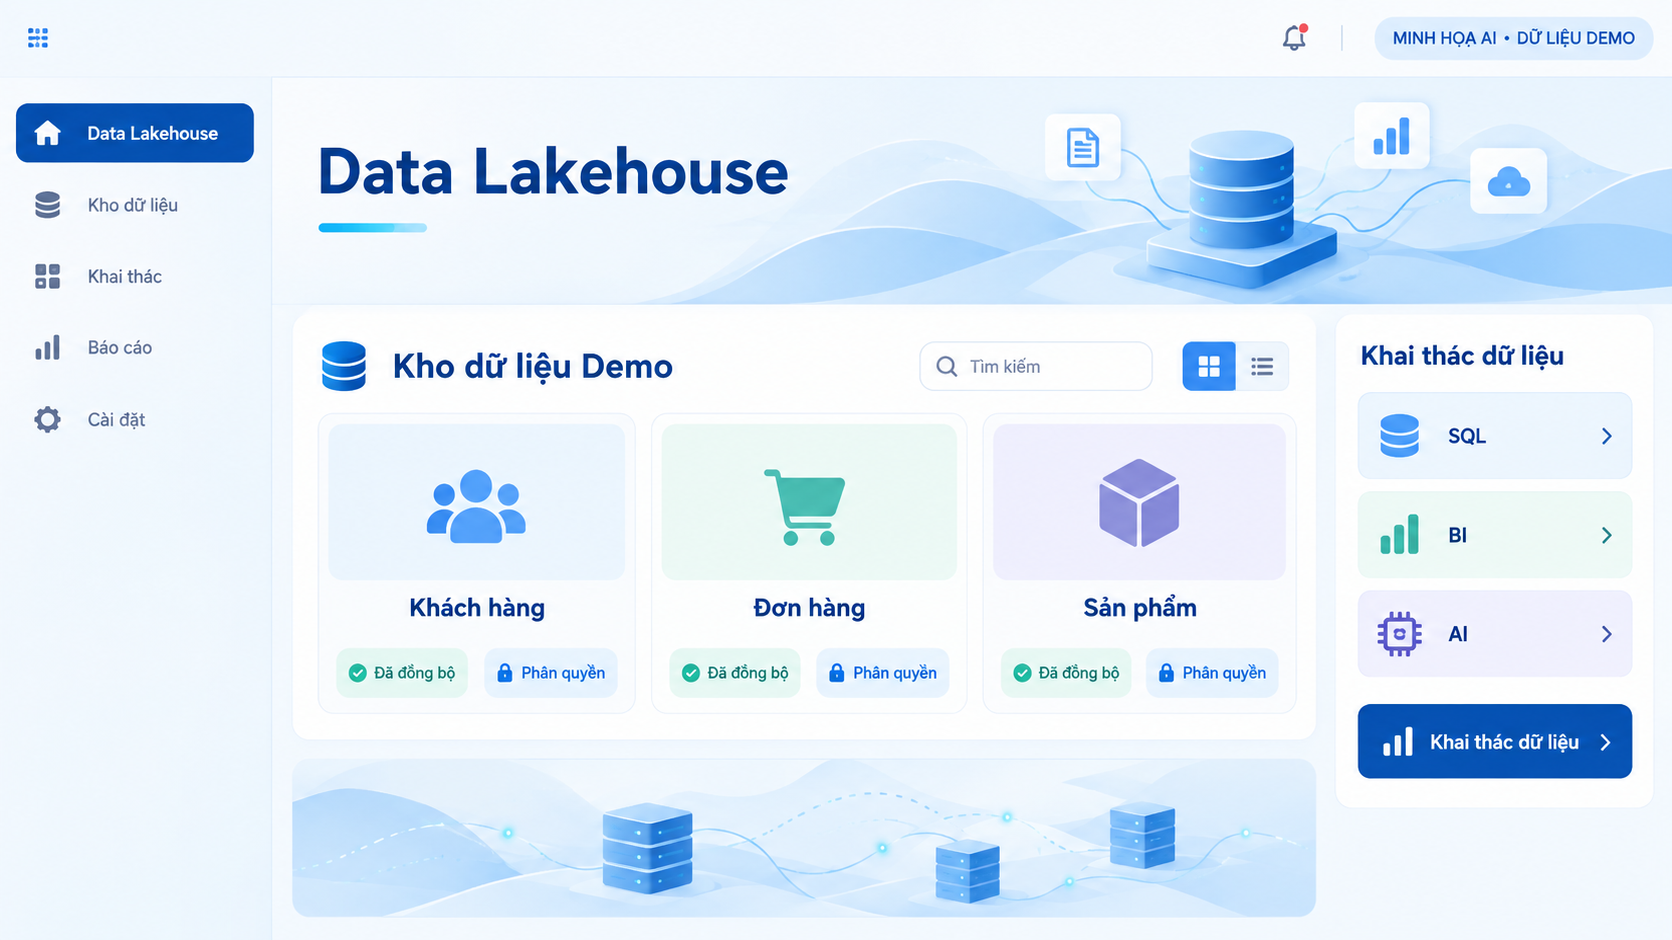This screenshot has width=1672, height=940.
Task: Click the AI chip icon
Action: [1399, 634]
